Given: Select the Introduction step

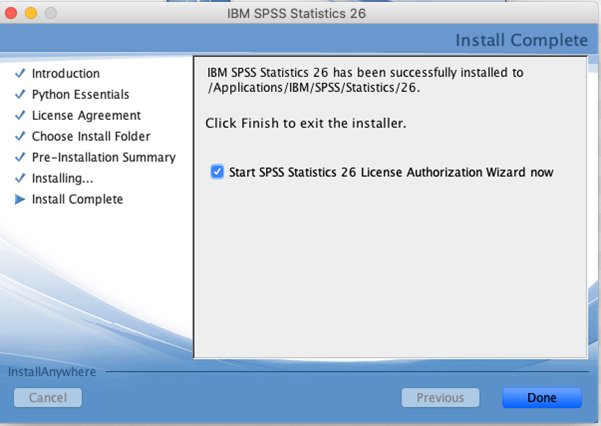Looking at the screenshot, I should (x=66, y=73).
